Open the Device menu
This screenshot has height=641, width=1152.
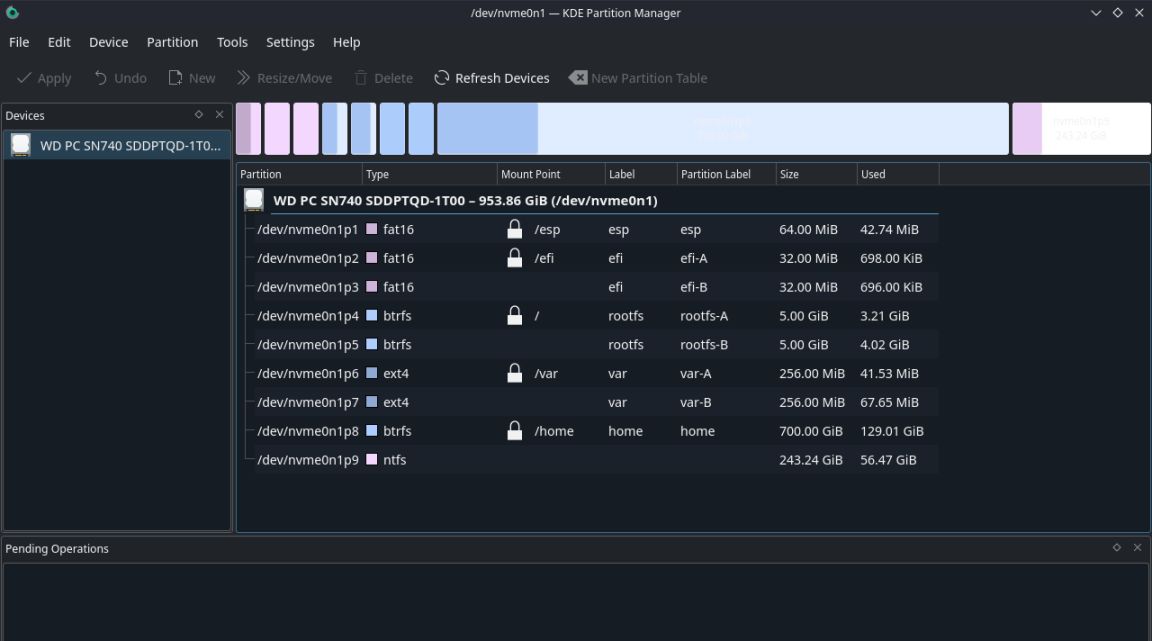(x=109, y=42)
